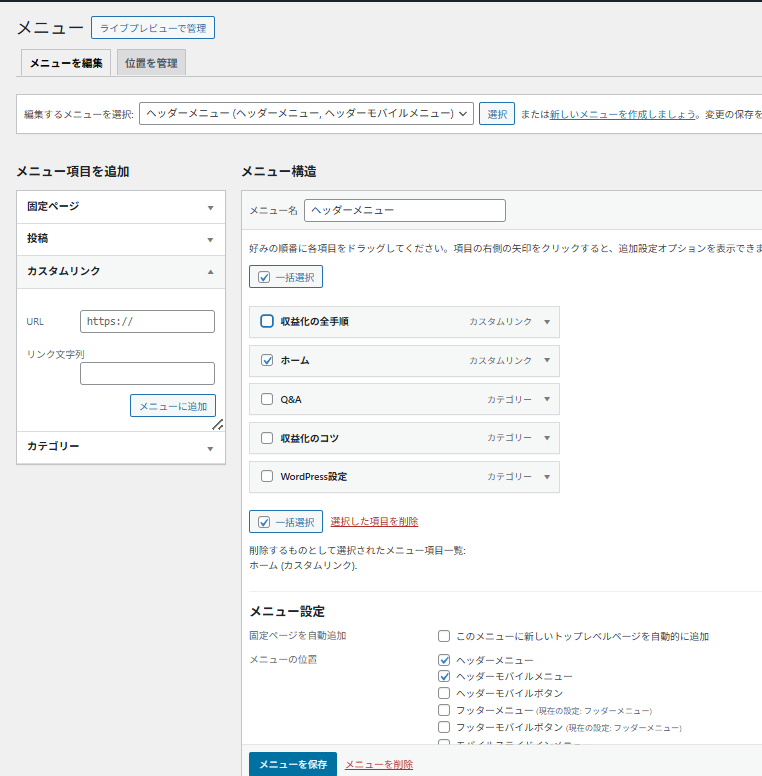This screenshot has width=762, height=776.
Task: Switch to the 位置を管理 tab
Action: tap(151, 63)
